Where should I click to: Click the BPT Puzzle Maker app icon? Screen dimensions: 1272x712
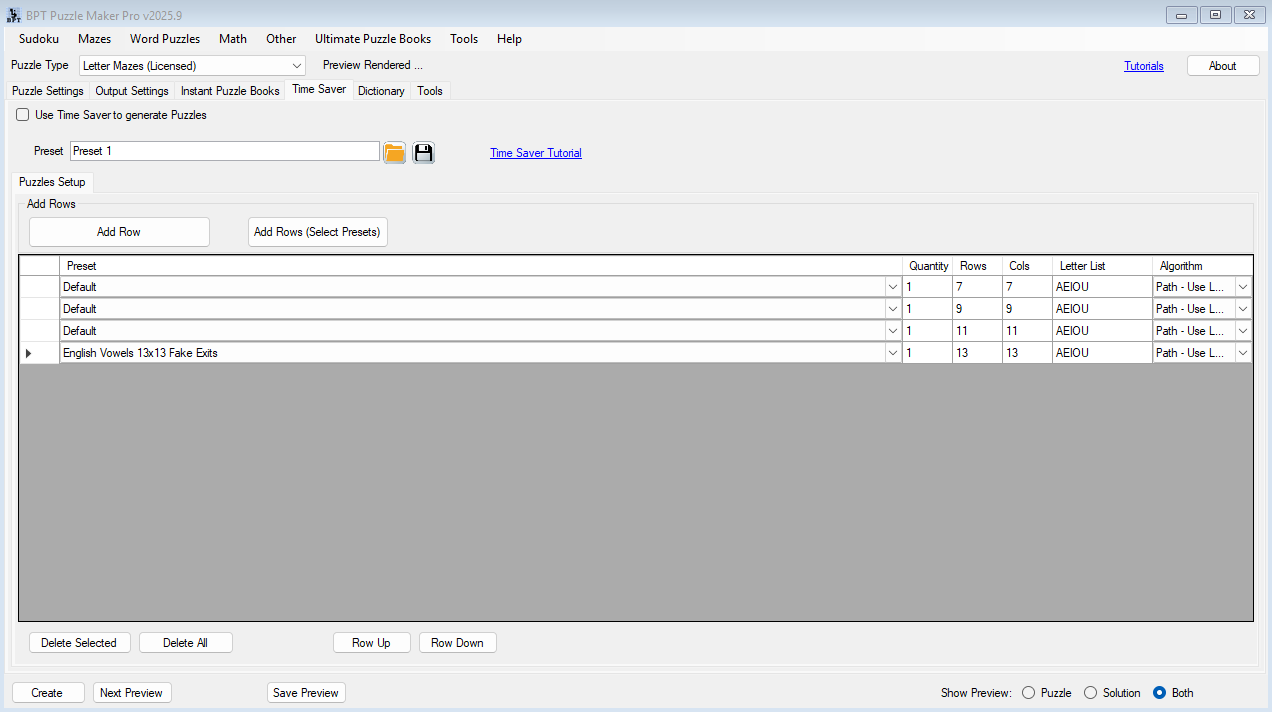(x=14, y=15)
